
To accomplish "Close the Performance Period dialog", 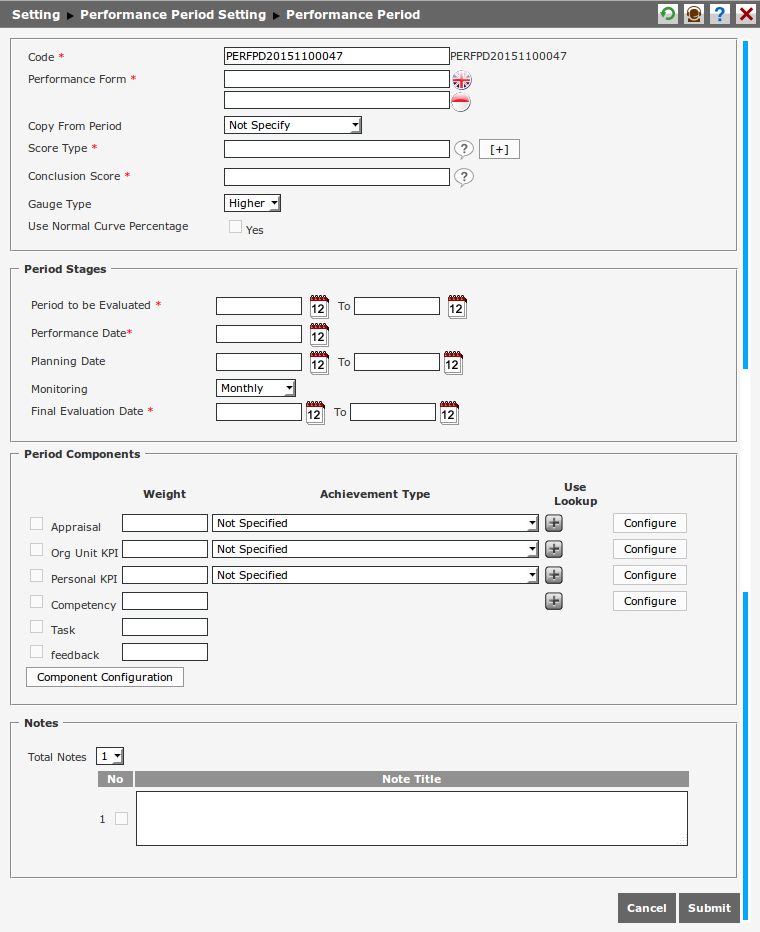I will click(x=746, y=14).
